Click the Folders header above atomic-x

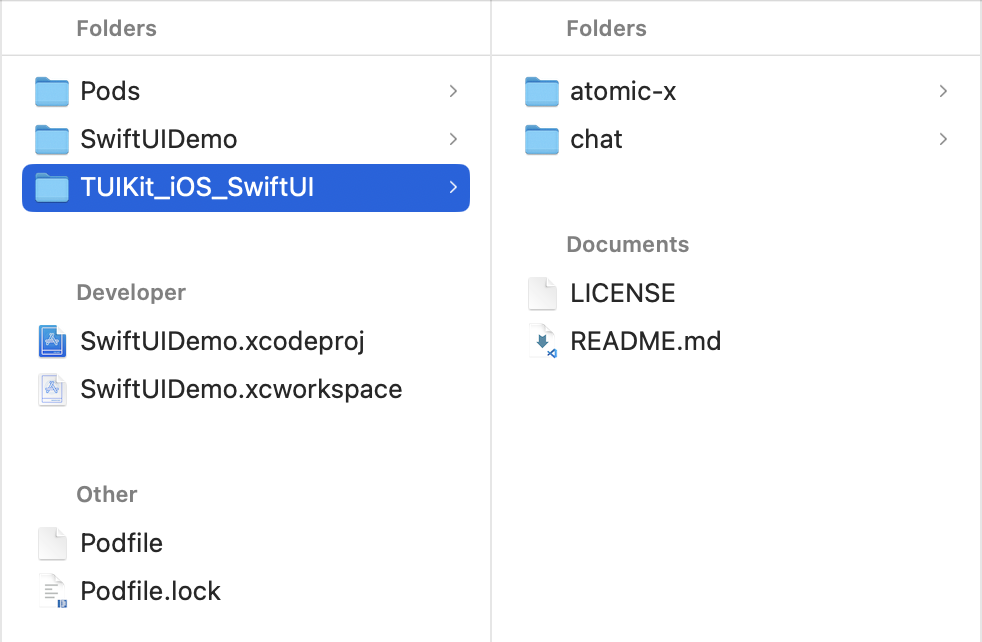click(x=606, y=29)
